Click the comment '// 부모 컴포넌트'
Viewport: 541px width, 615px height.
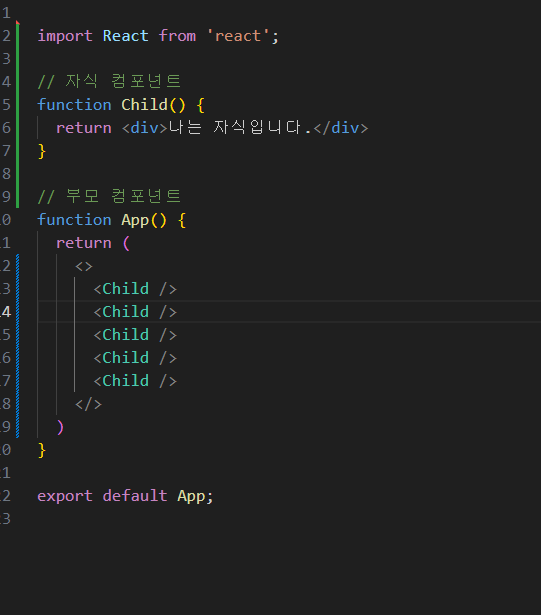(x=109, y=196)
